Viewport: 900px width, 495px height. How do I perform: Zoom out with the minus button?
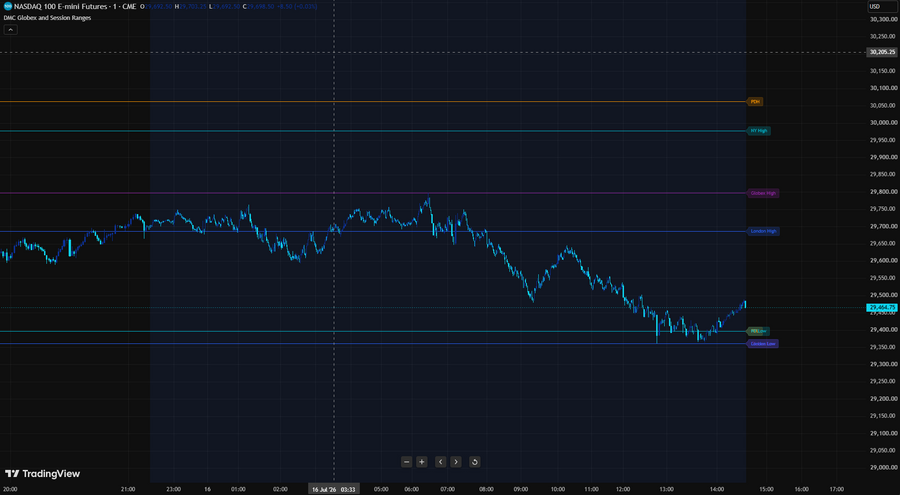click(406, 462)
